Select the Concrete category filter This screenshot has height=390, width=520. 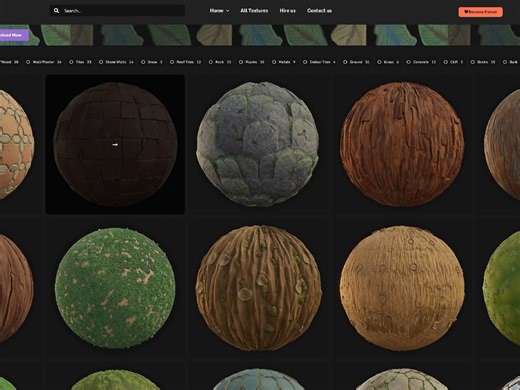421,62
